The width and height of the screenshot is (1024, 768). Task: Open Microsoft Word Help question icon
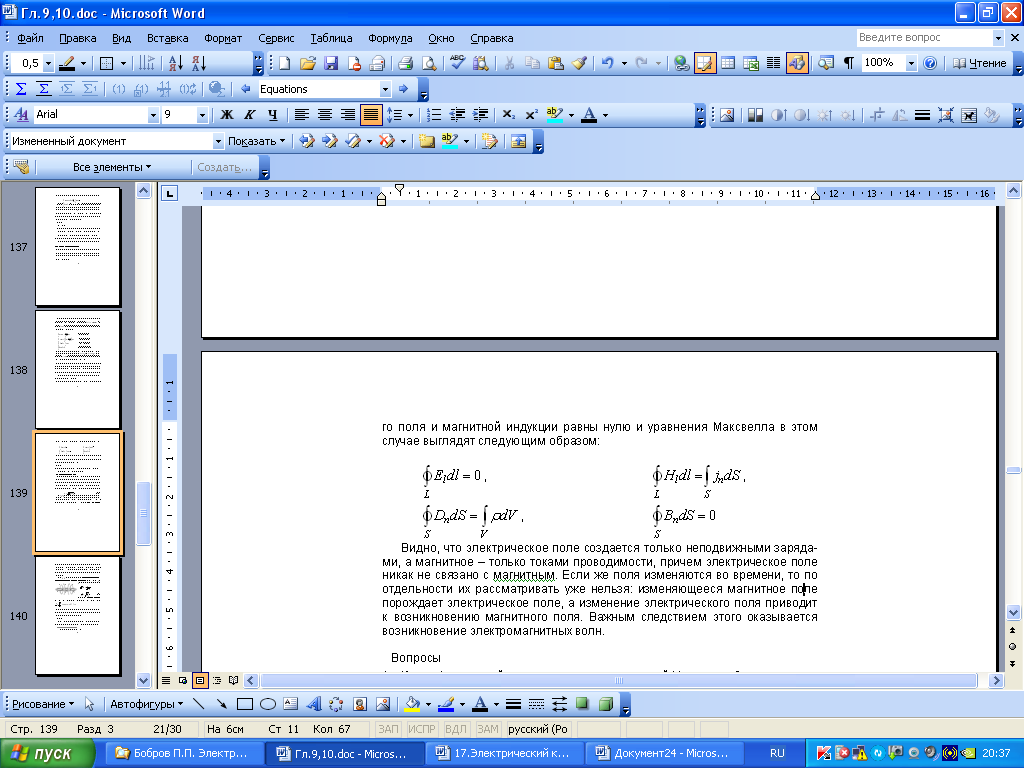click(931, 63)
